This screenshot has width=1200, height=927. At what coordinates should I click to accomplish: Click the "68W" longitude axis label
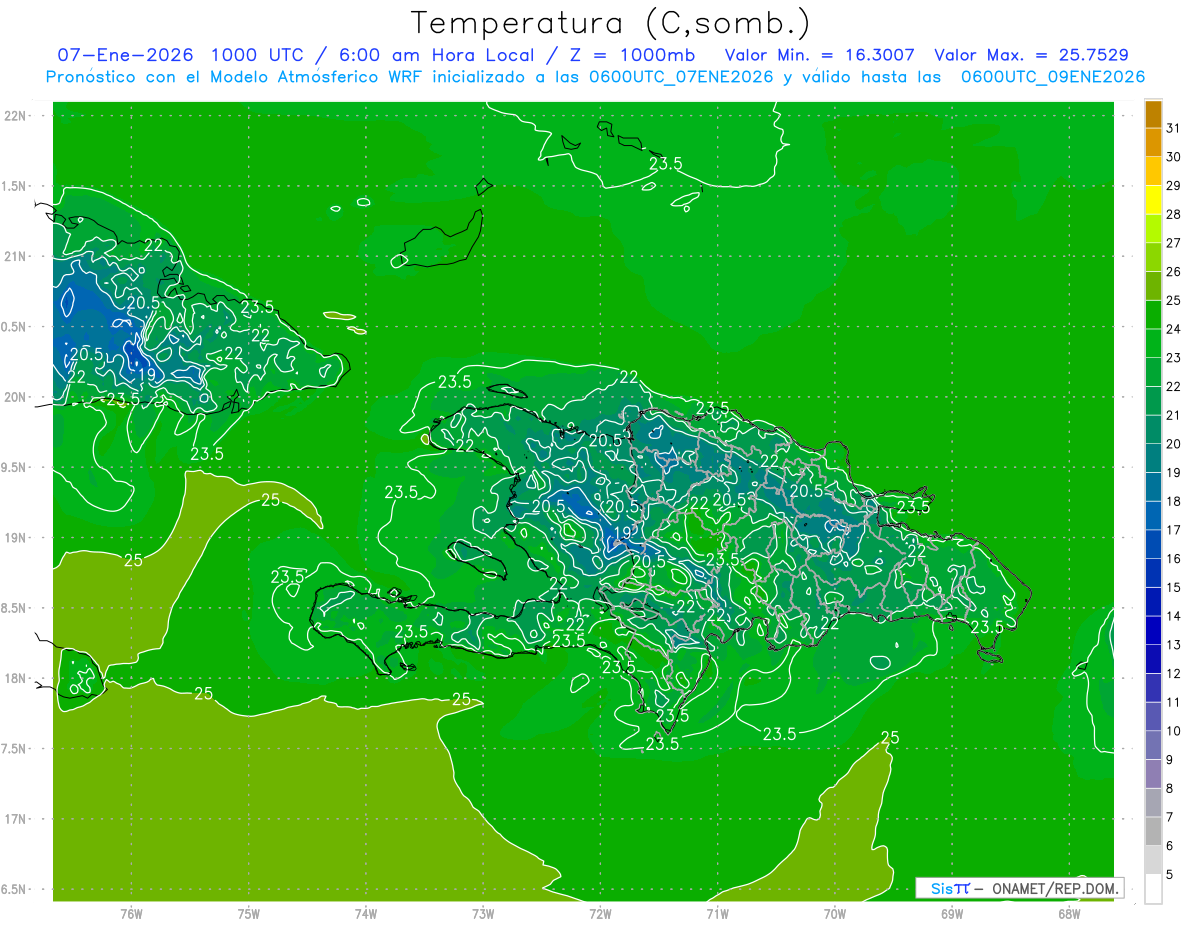(x=1068, y=914)
